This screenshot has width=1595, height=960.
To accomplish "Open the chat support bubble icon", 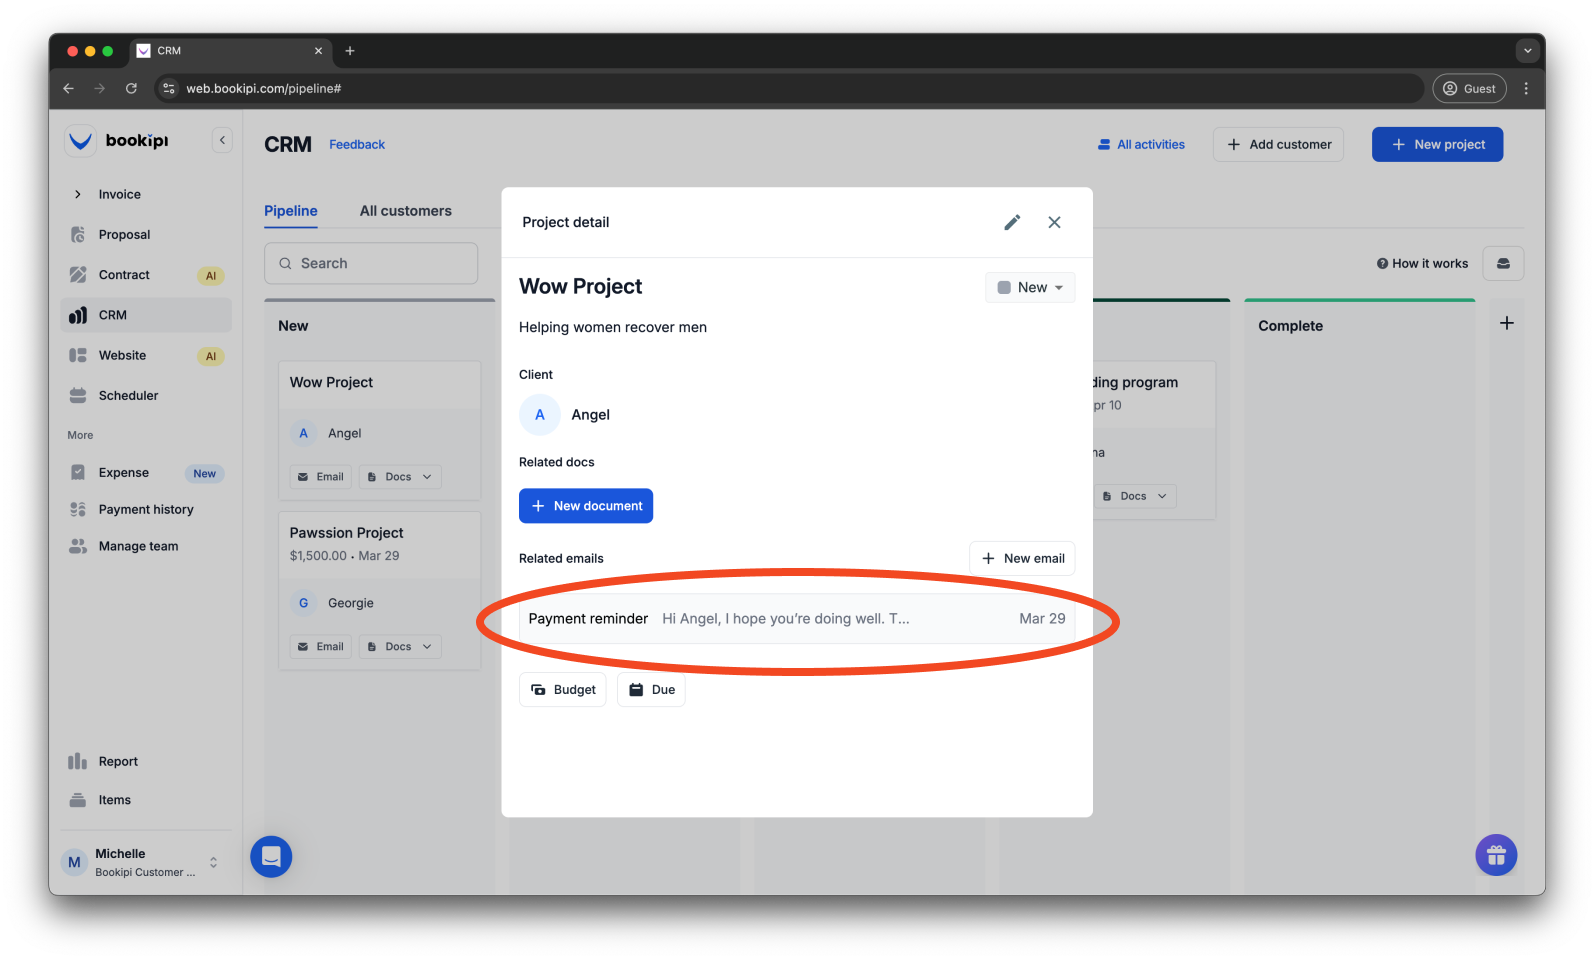I will [x=271, y=857].
